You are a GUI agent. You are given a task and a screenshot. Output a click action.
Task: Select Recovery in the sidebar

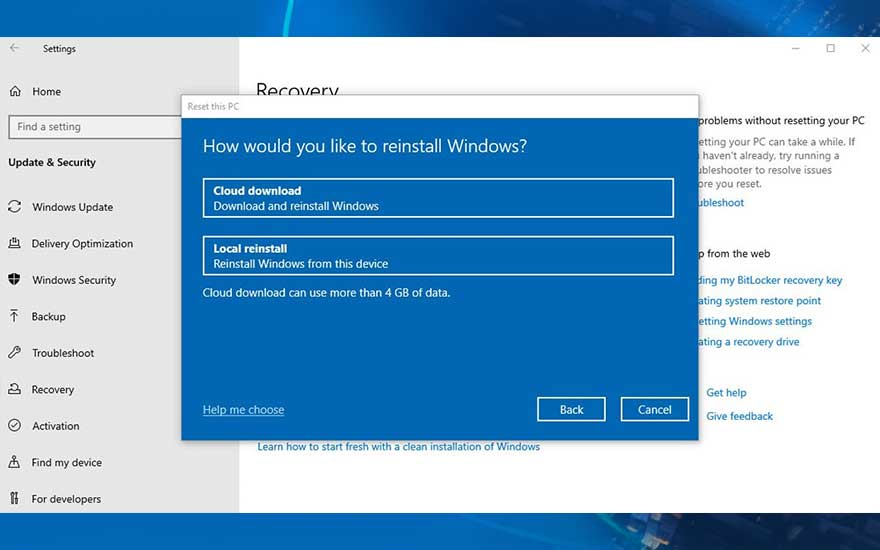52,389
